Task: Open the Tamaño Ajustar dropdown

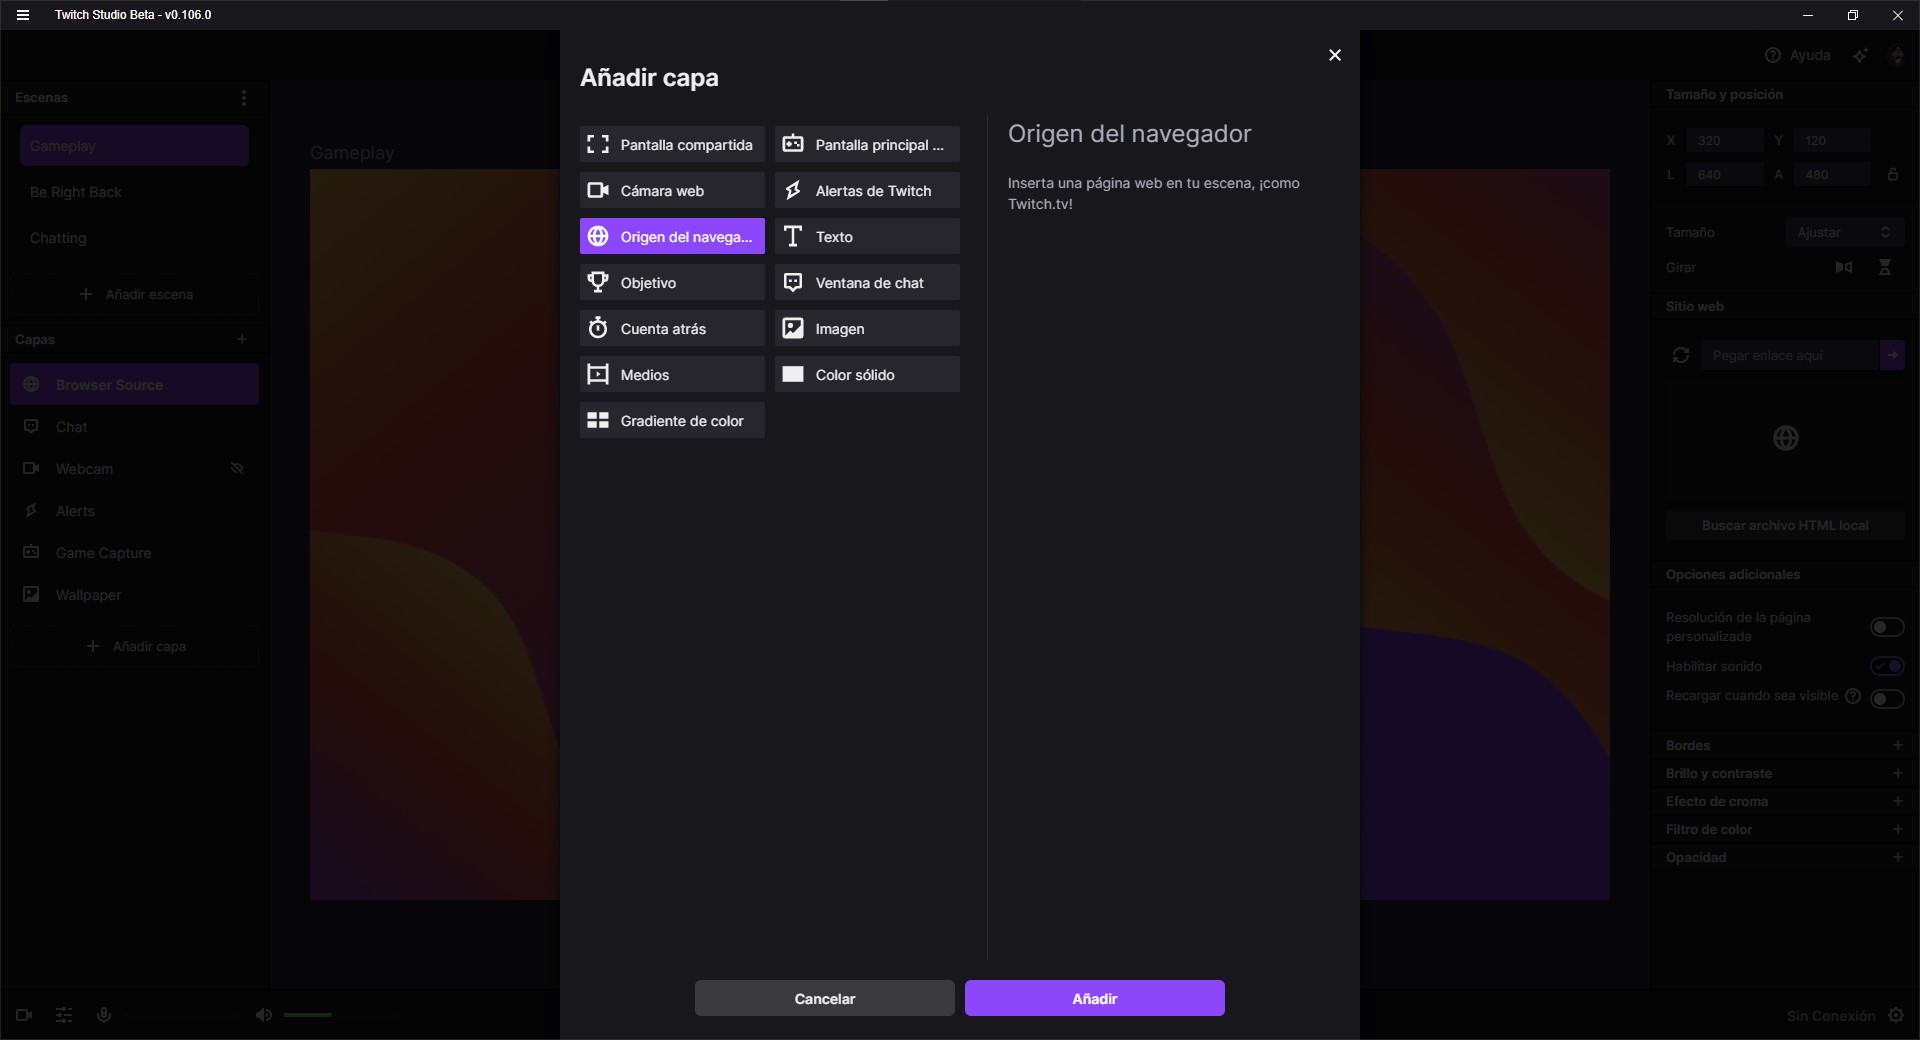Action: click(x=1843, y=232)
